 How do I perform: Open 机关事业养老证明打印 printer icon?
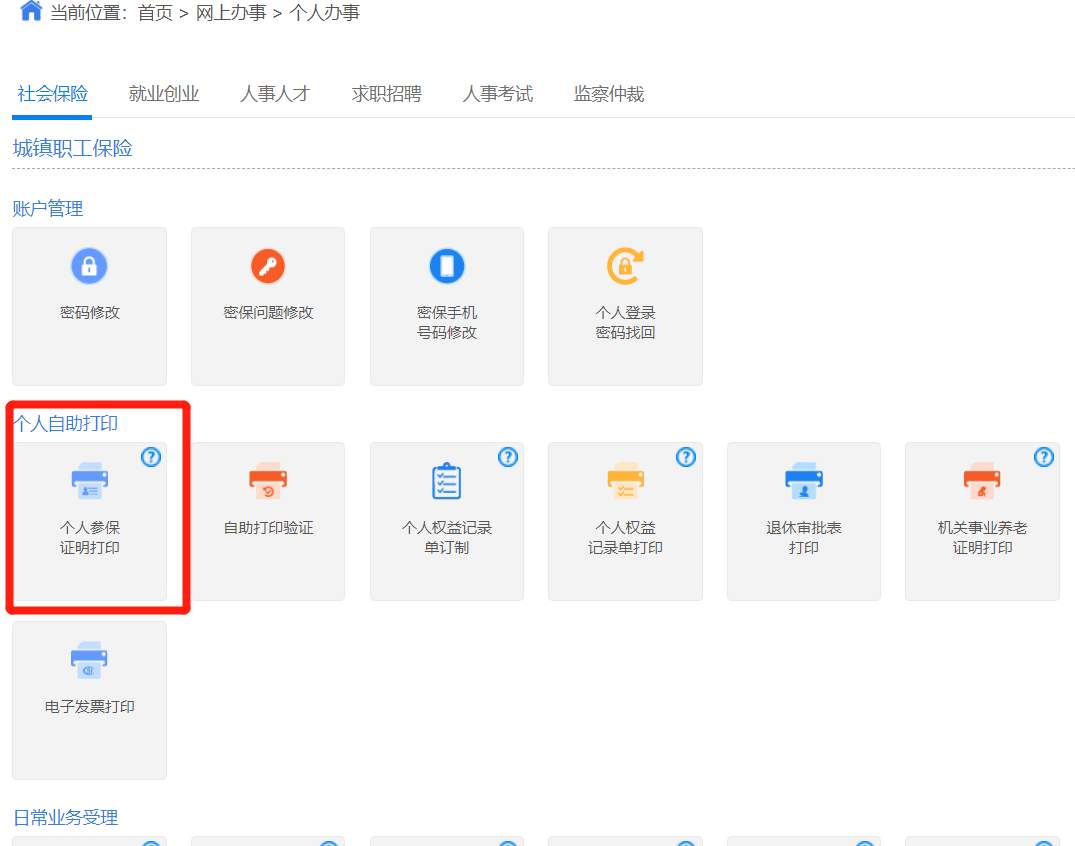(982, 481)
